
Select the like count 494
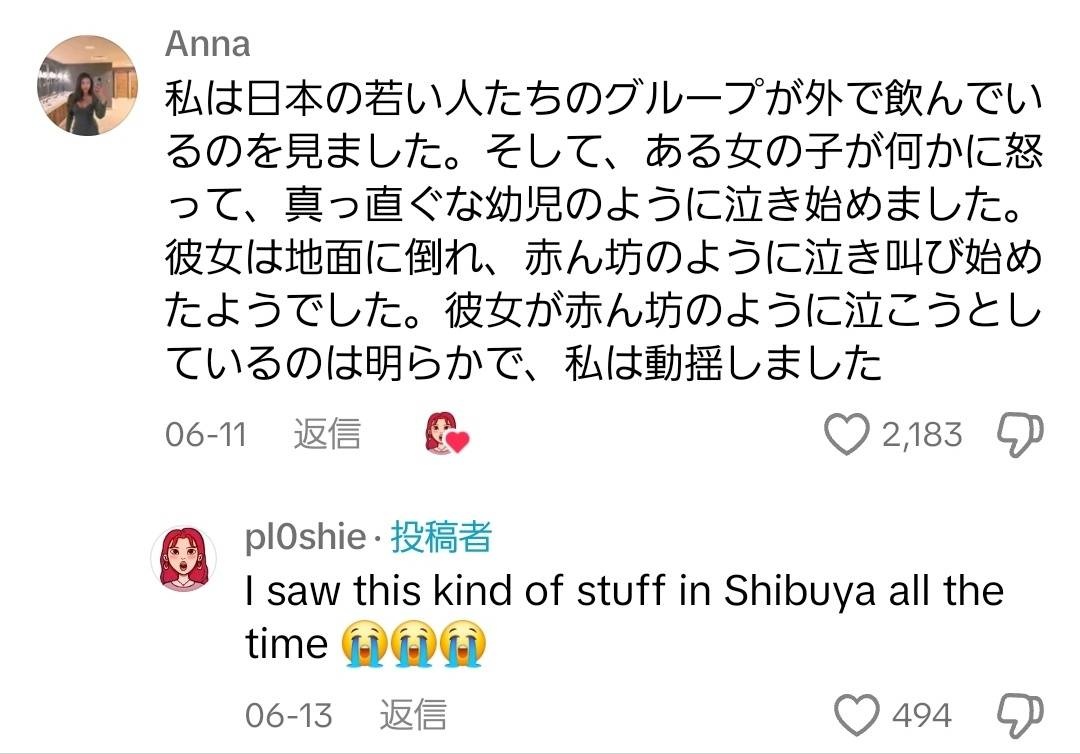pos(920,715)
